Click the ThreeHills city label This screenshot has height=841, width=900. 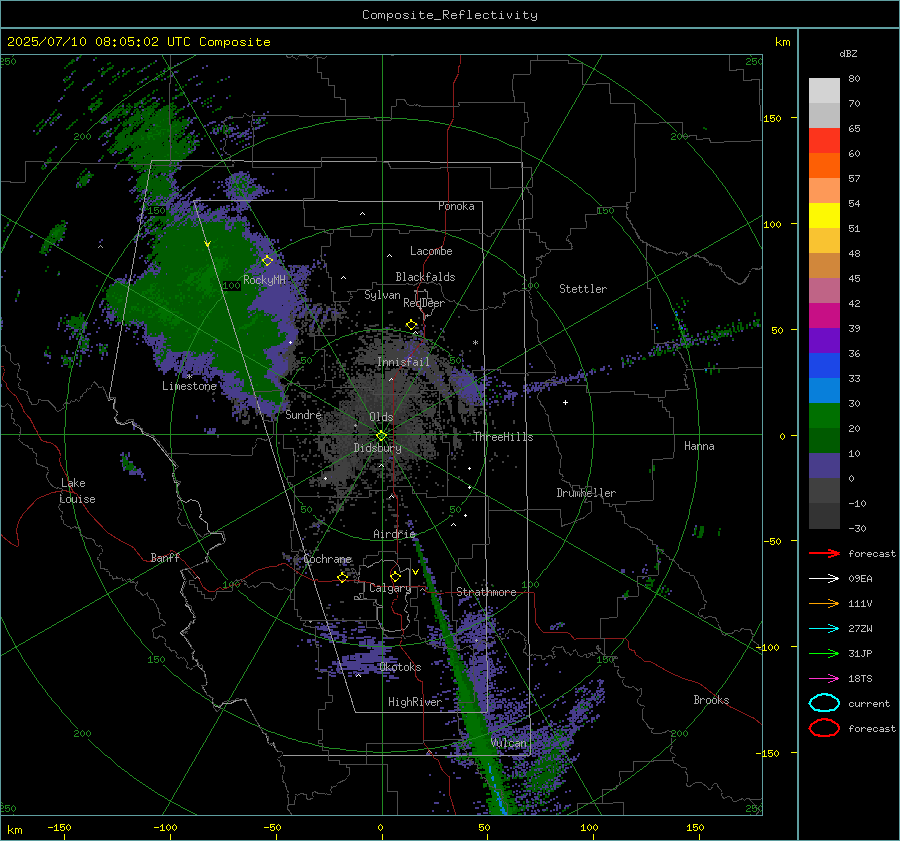503,437
